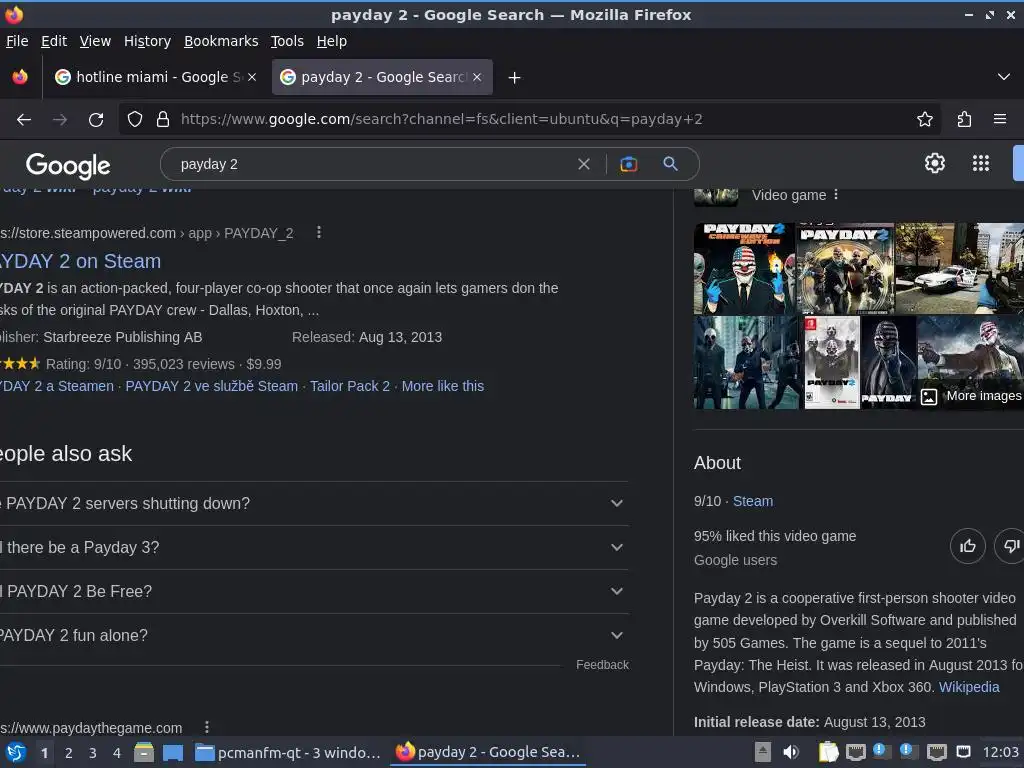Go to the Google logo homepage
This screenshot has width=1024, height=768.
68,165
